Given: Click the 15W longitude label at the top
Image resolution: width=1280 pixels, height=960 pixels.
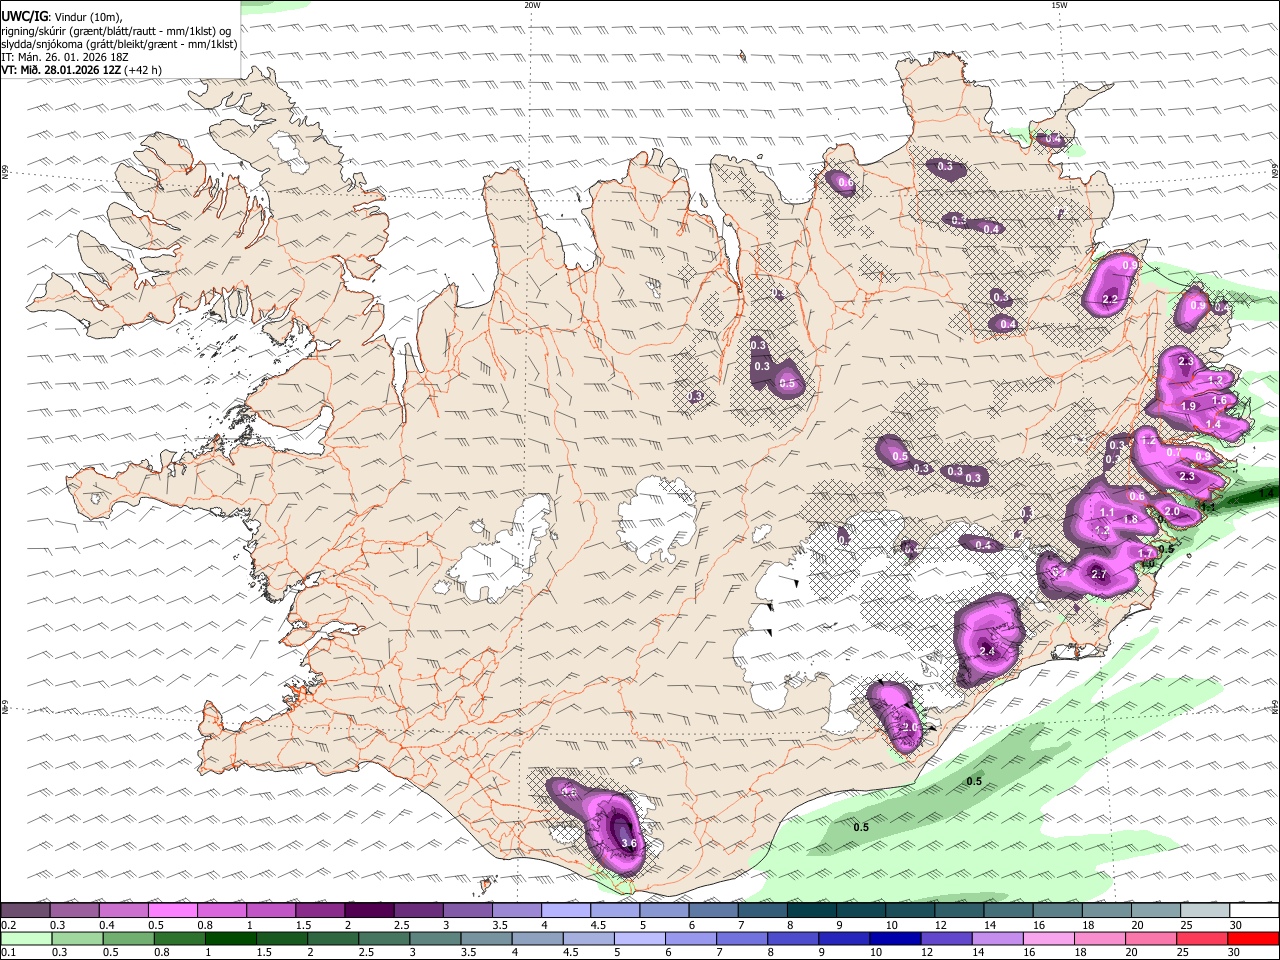Looking at the screenshot, I should pos(1058,5).
